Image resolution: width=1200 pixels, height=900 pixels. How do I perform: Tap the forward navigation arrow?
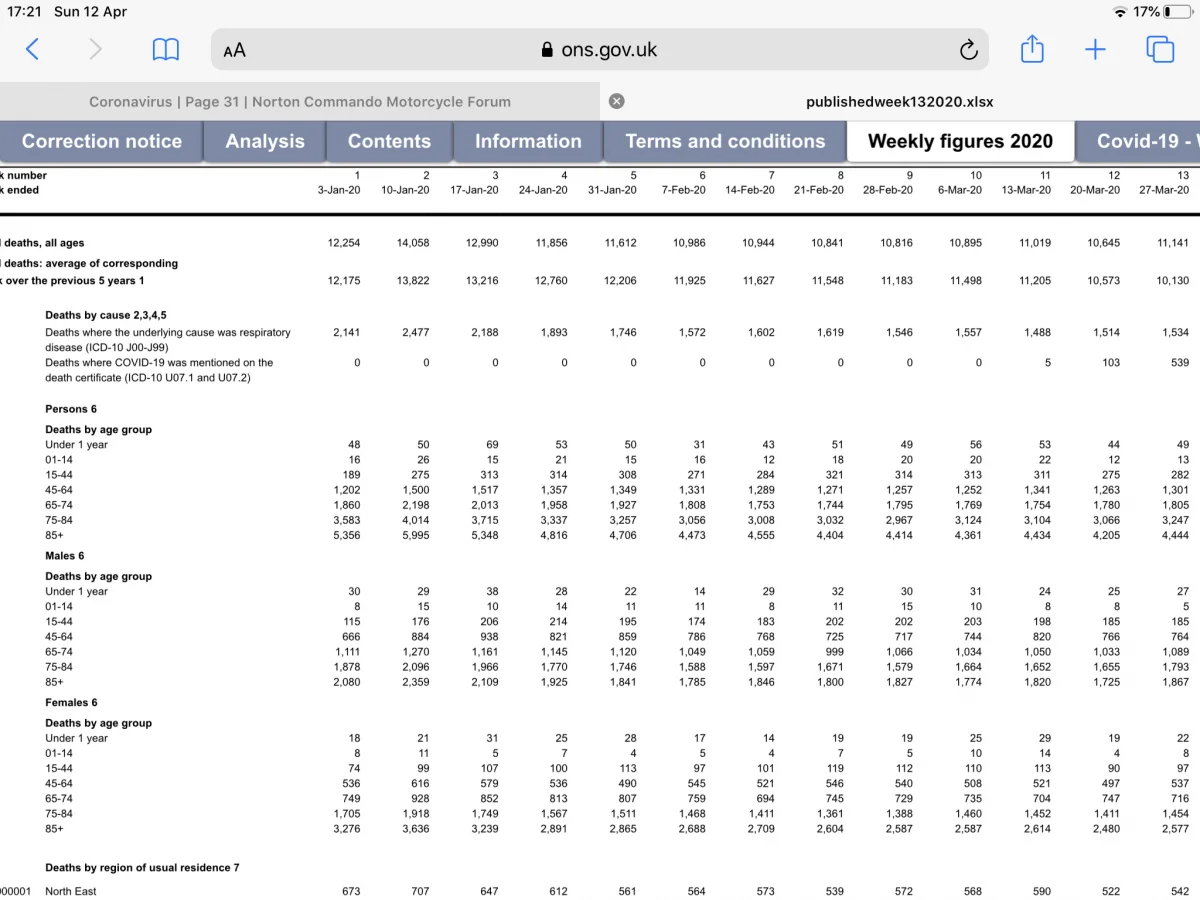point(95,49)
